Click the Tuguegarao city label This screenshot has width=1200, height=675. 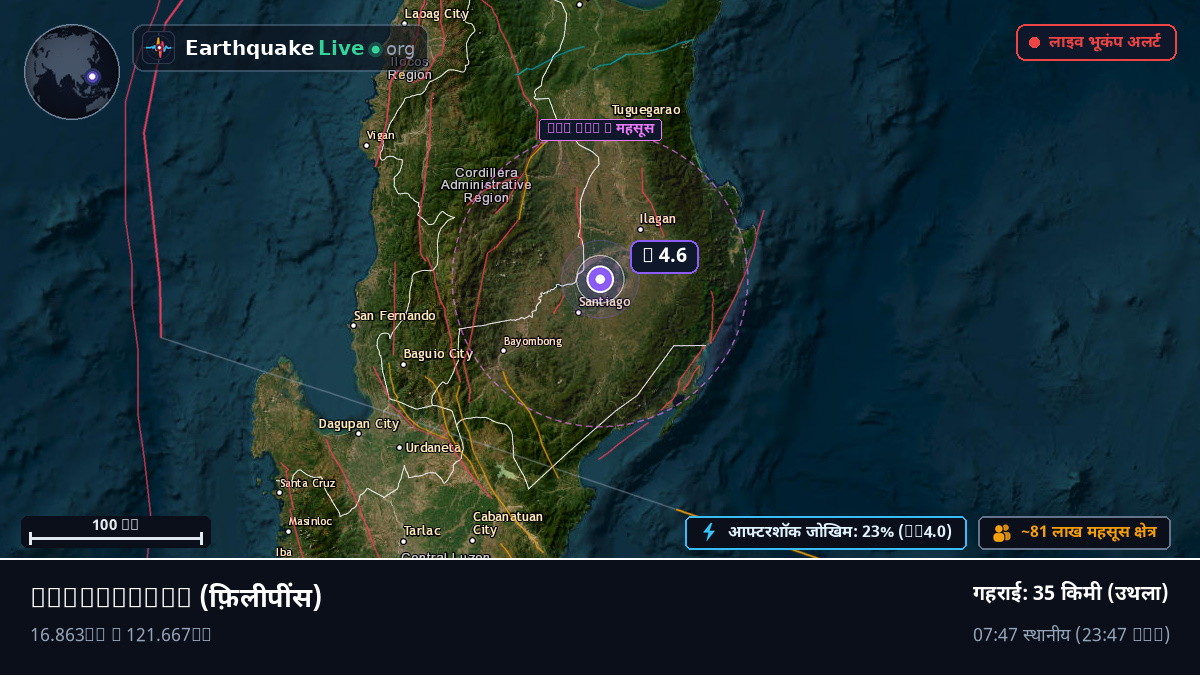tap(646, 110)
